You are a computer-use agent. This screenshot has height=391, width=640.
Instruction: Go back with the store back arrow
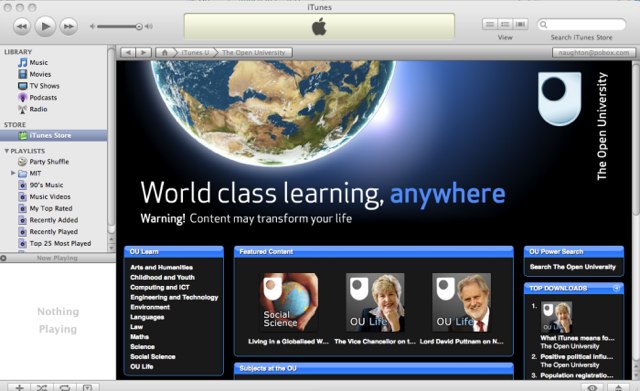click(x=128, y=53)
